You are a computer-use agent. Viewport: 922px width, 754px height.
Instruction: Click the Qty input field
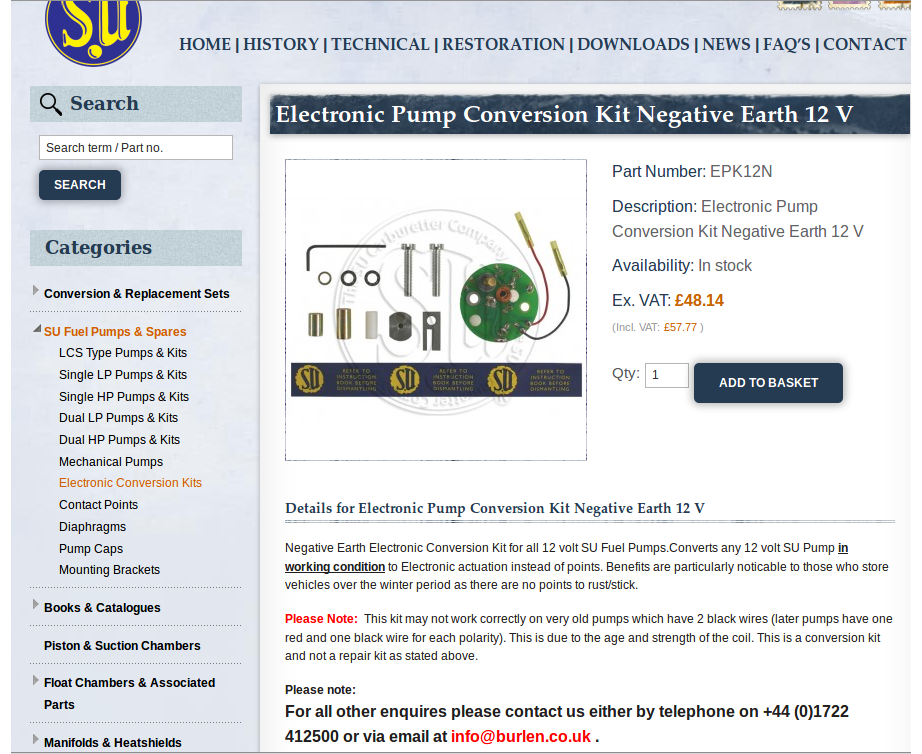pyautogui.click(x=667, y=375)
